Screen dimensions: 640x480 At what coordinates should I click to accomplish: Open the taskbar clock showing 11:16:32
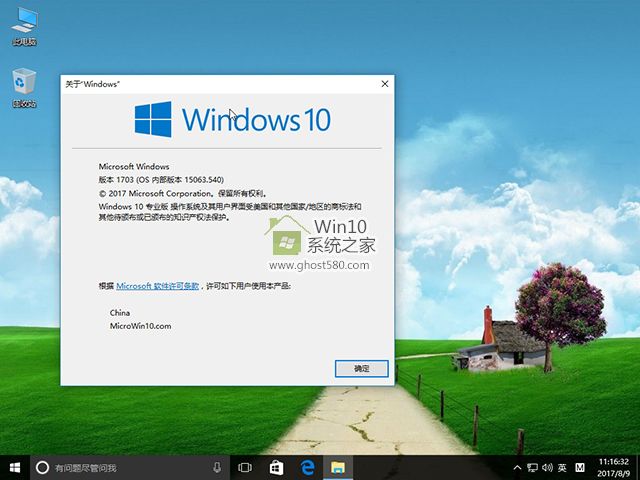[614, 468]
